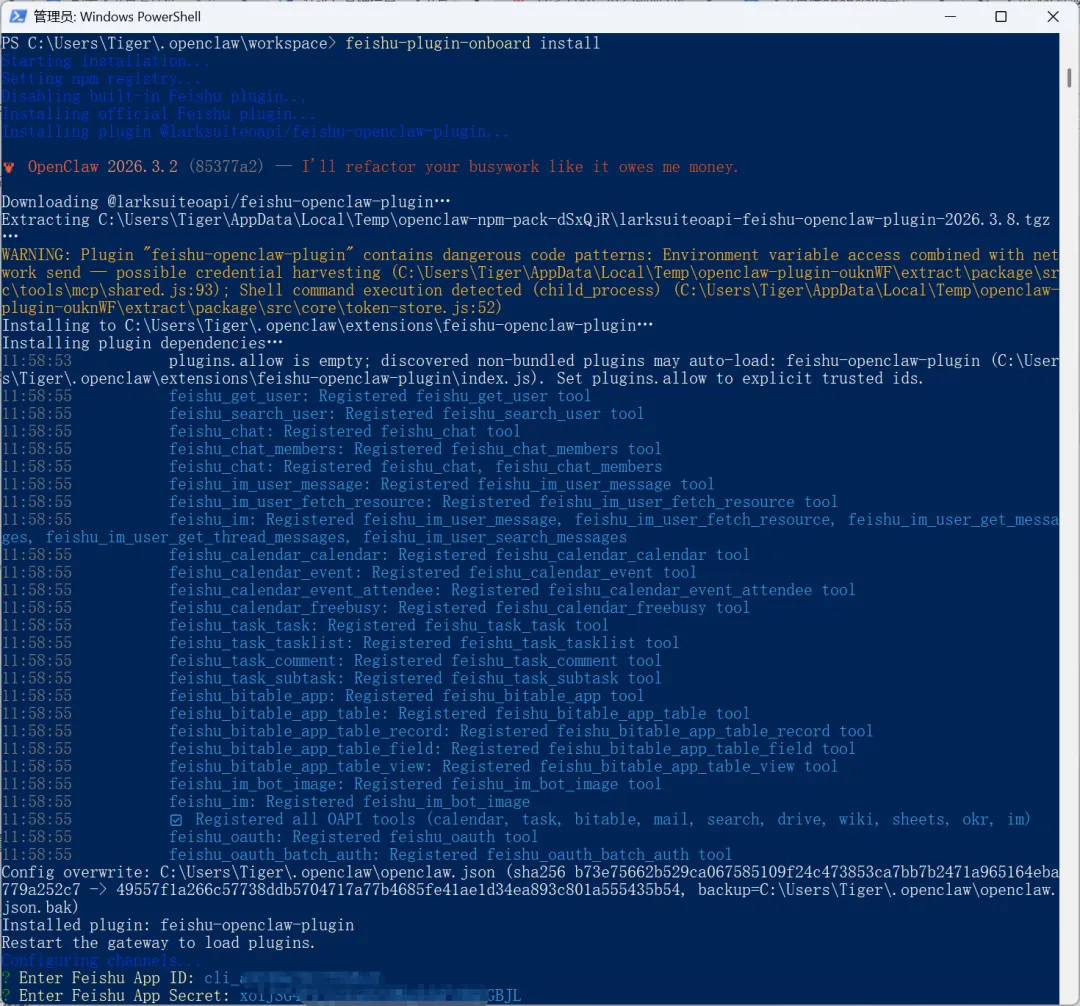Maximize the PowerShell window
The width and height of the screenshot is (1080, 1006).
click(1001, 16)
